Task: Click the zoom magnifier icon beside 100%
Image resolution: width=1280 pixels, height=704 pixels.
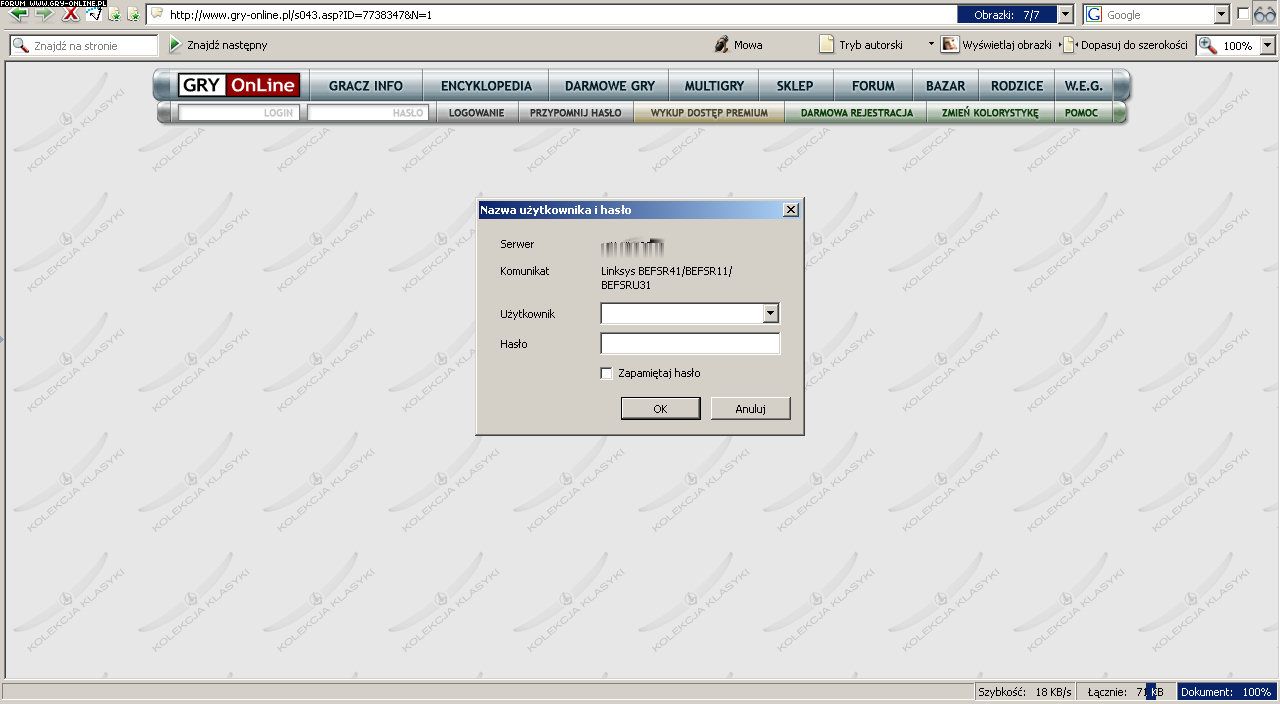Action: [x=1208, y=45]
